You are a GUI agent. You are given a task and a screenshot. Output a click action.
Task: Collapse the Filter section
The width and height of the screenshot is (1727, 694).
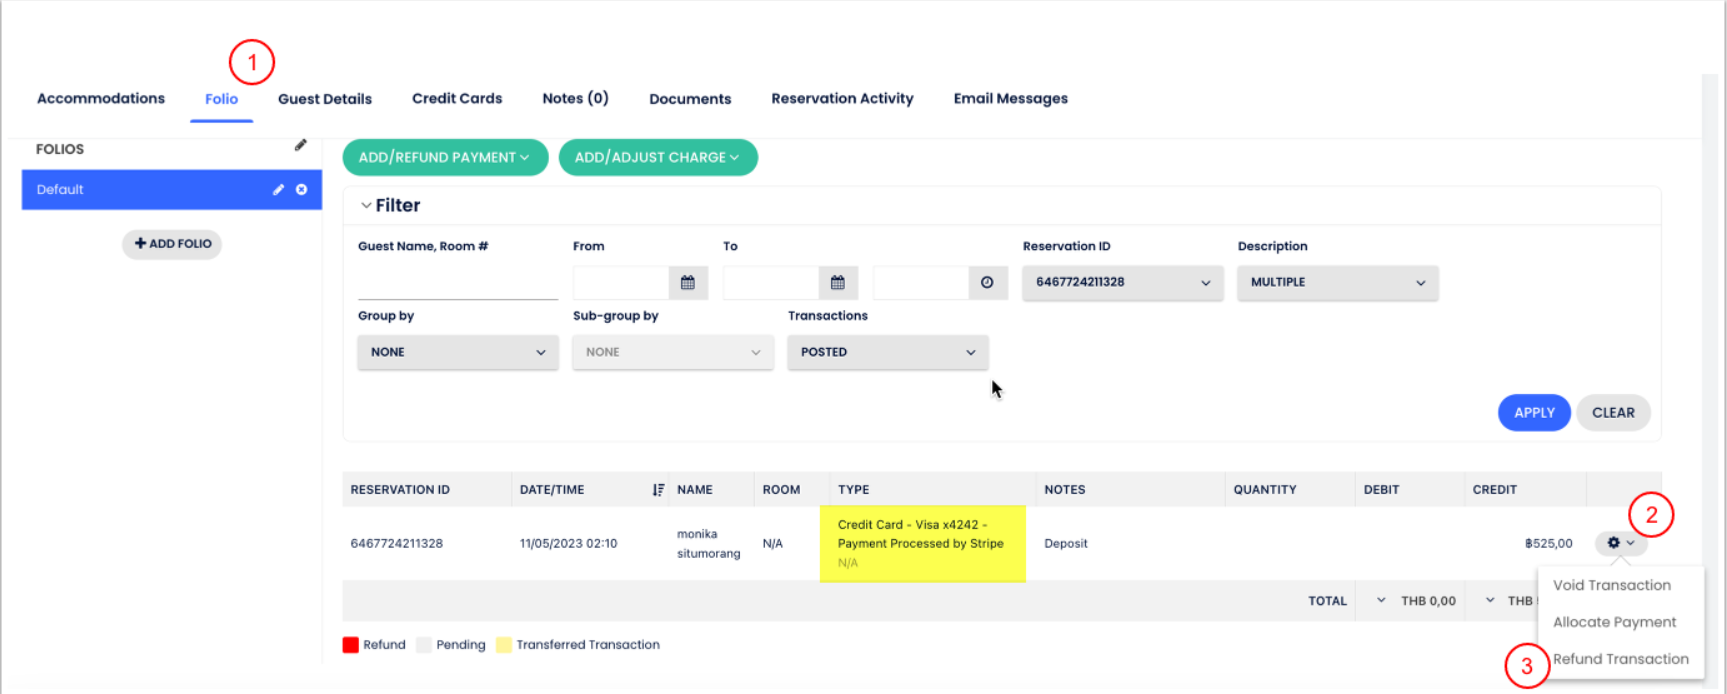click(366, 205)
